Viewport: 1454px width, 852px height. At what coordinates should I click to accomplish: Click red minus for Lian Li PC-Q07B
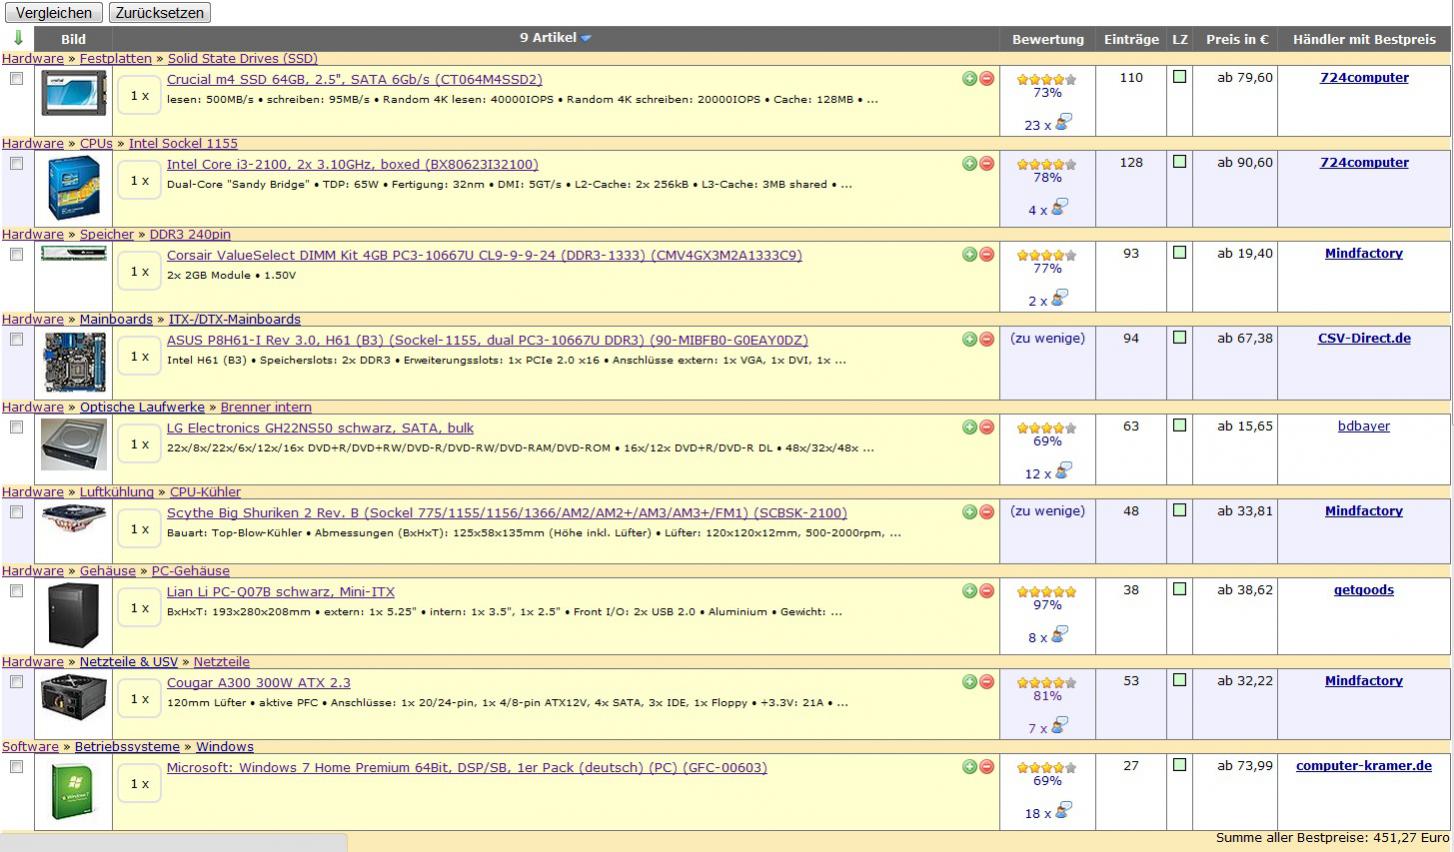click(x=986, y=592)
